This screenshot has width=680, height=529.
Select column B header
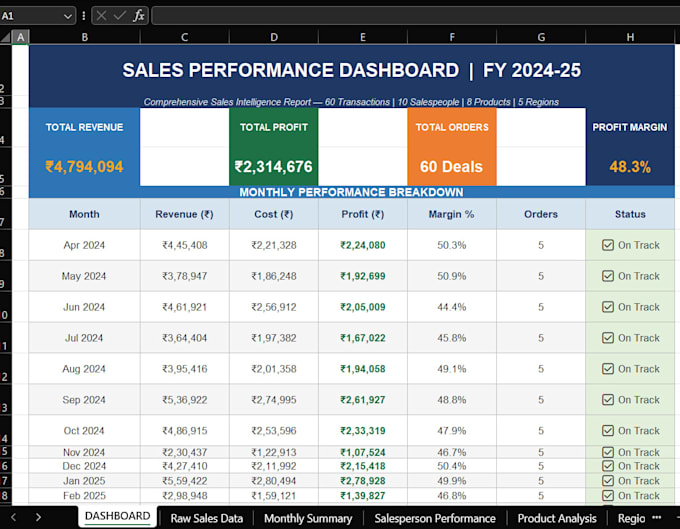(x=85, y=37)
